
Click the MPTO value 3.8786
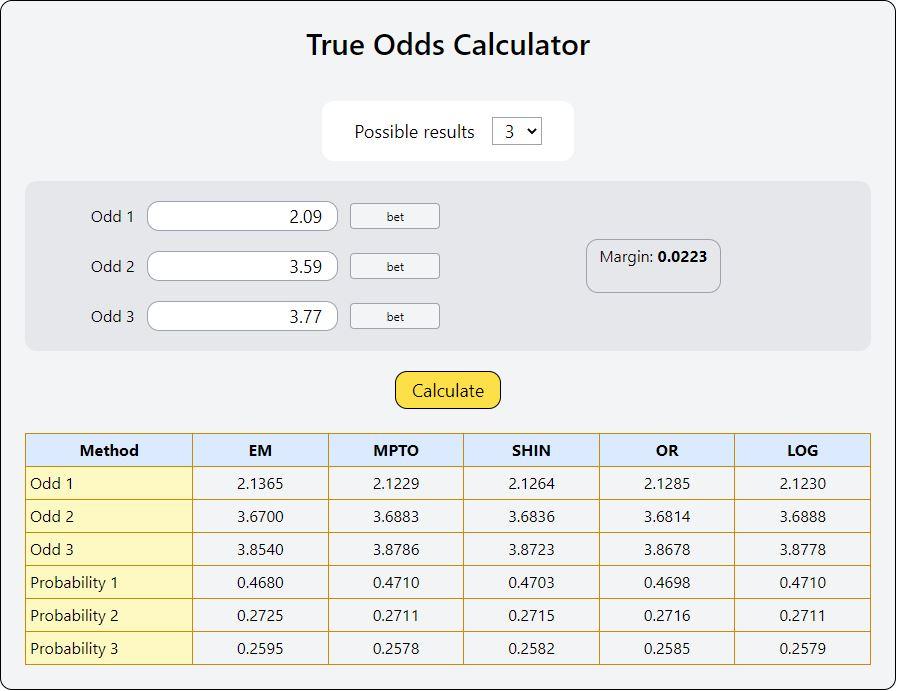coord(396,549)
